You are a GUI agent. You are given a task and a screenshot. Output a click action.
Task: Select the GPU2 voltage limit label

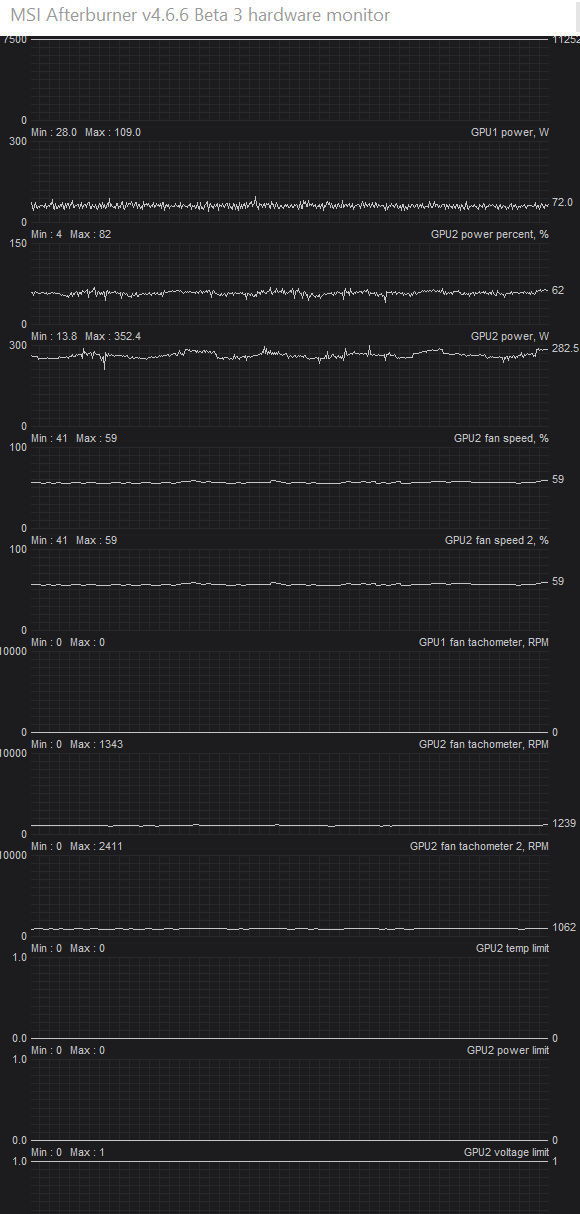pos(506,1152)
